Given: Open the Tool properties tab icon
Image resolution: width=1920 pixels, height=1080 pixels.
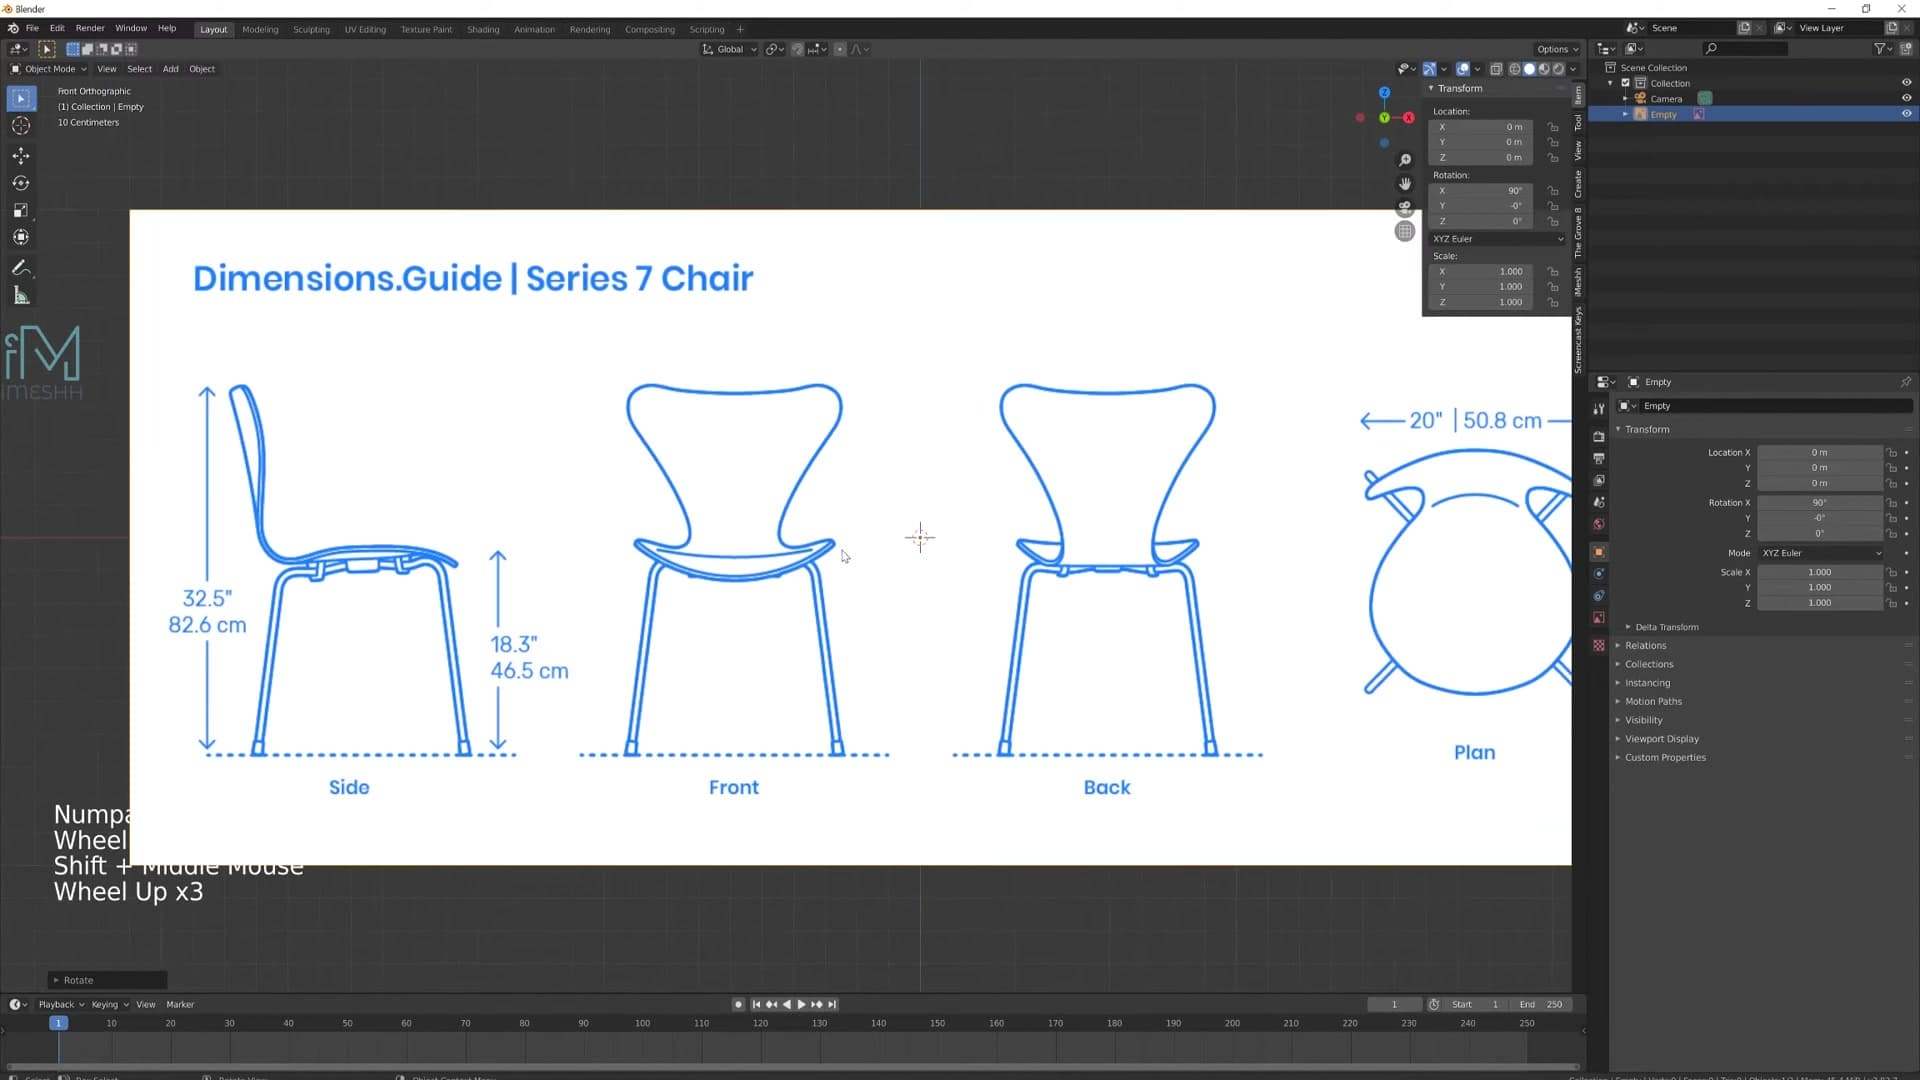Looking at the screenshot, I should [1599, 409].
